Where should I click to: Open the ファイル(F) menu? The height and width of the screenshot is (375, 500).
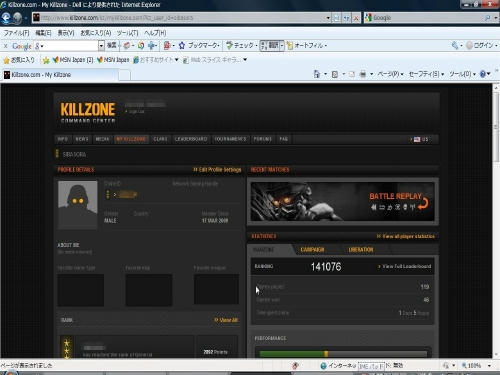[17, 33]
